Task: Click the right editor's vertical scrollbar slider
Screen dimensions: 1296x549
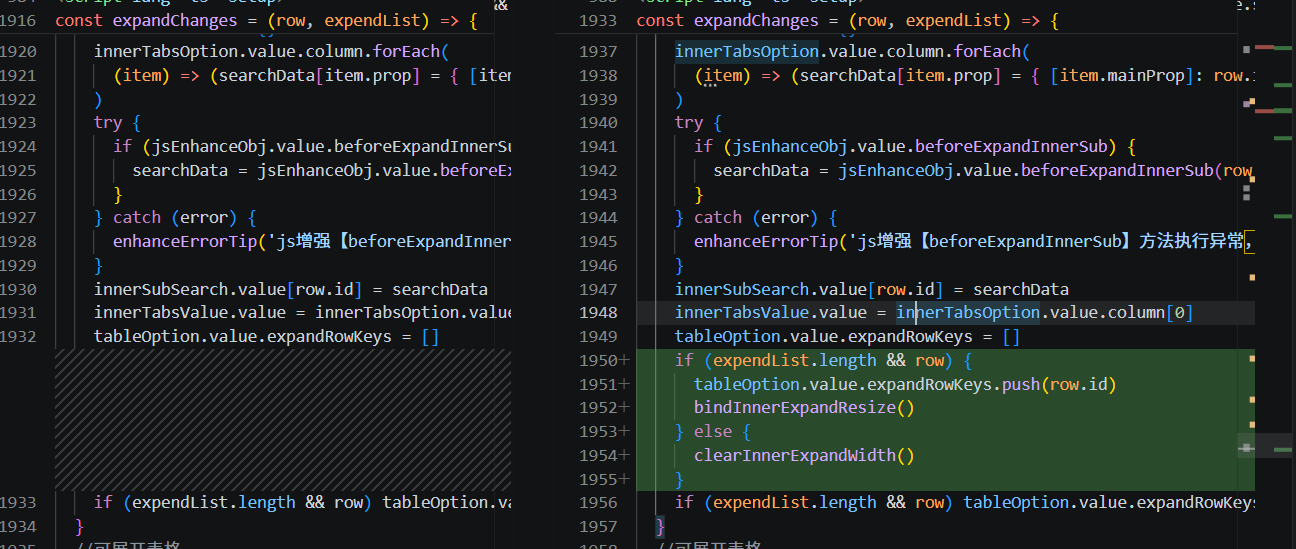Action: (1267, 448)
